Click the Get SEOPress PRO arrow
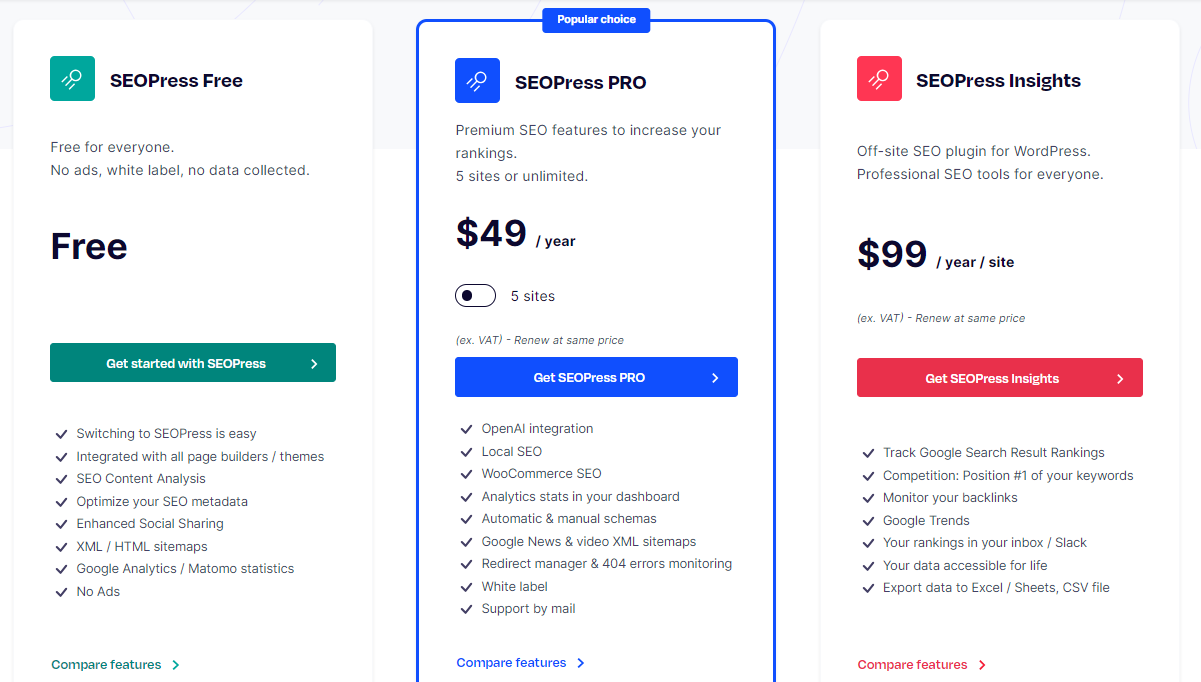 tap(714, 377)
